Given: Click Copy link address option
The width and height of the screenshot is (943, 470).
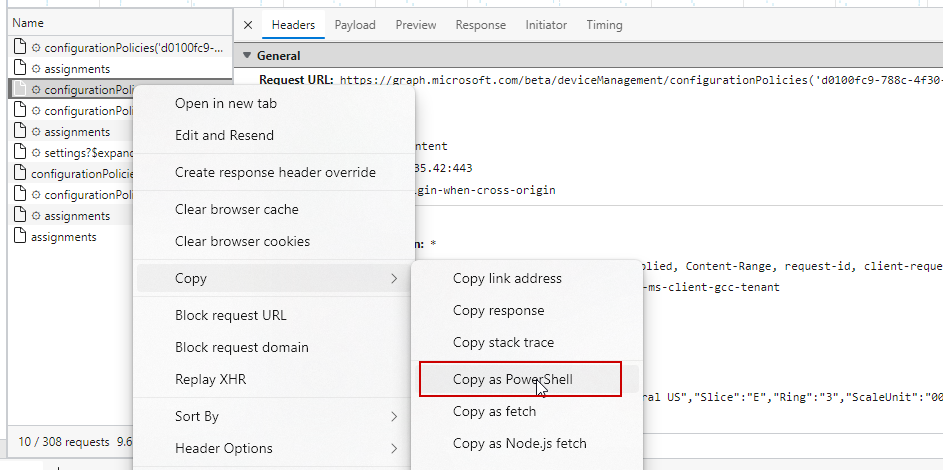Looking at the screenshot, I should (507, 278).
